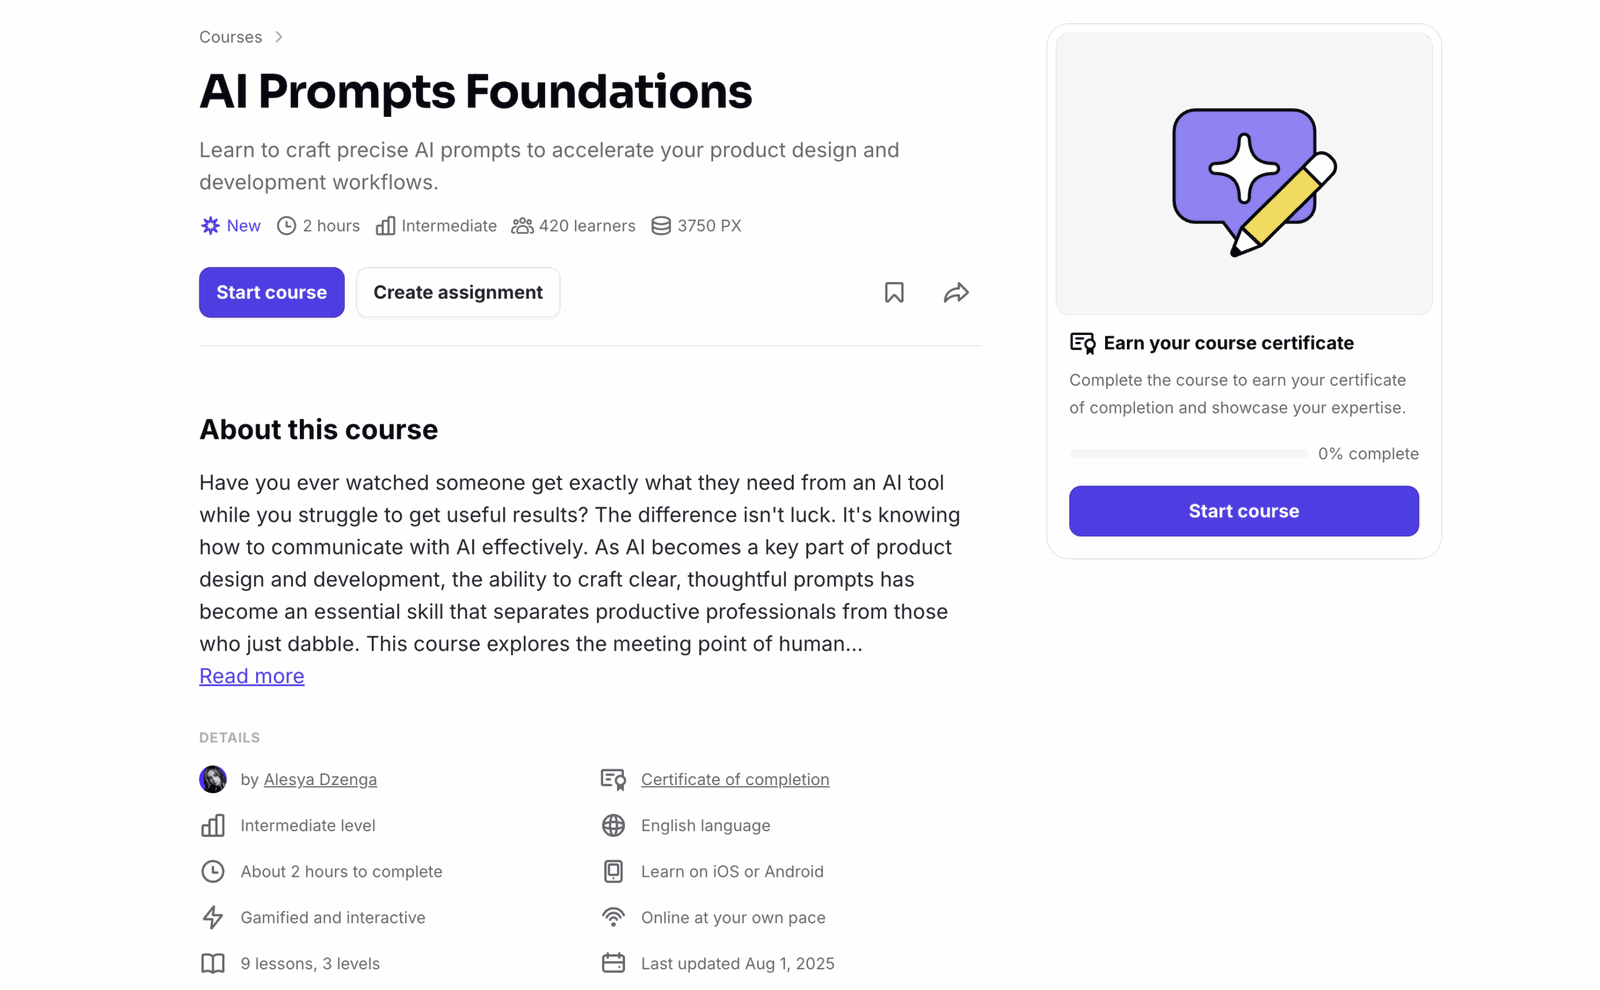Click the lightning icon for Gamified and interactive
1600x990 pixels.
click(213, 917)
